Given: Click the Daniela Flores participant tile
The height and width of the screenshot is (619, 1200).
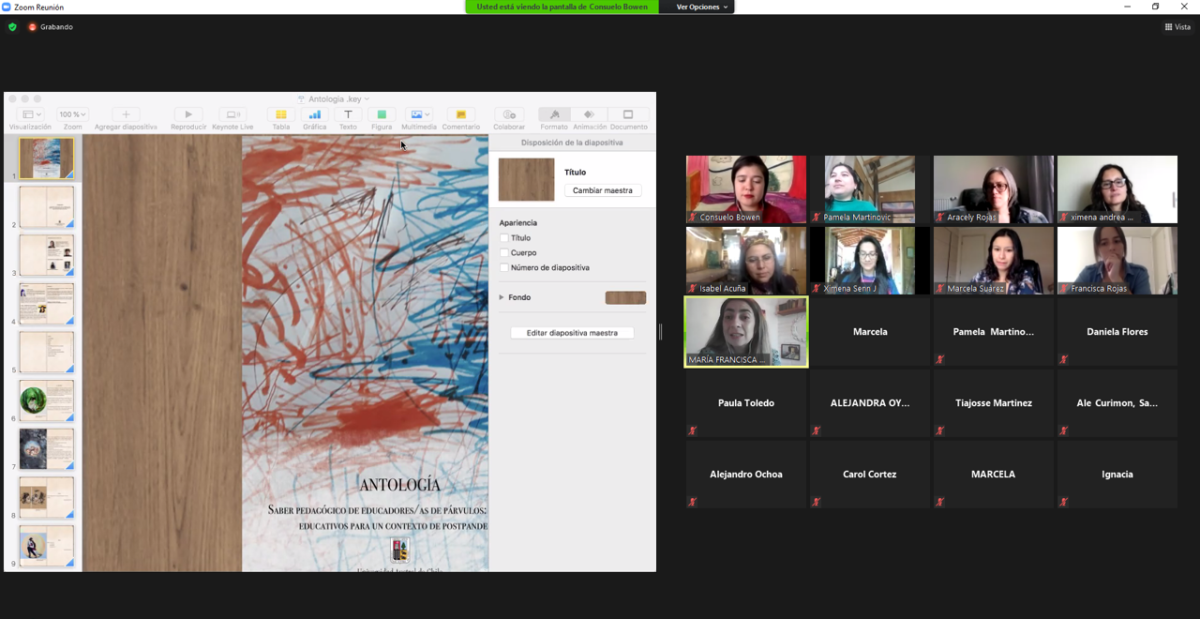Looking at the screenshot, I should (x=1117, y=332).
